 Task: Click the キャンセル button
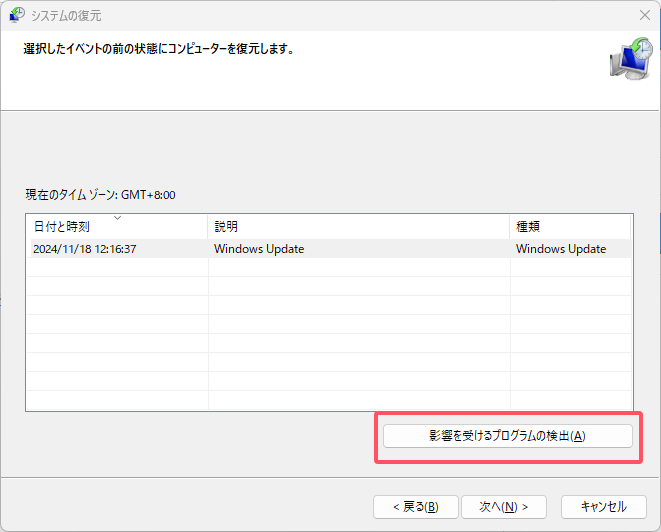coord(604,507)
